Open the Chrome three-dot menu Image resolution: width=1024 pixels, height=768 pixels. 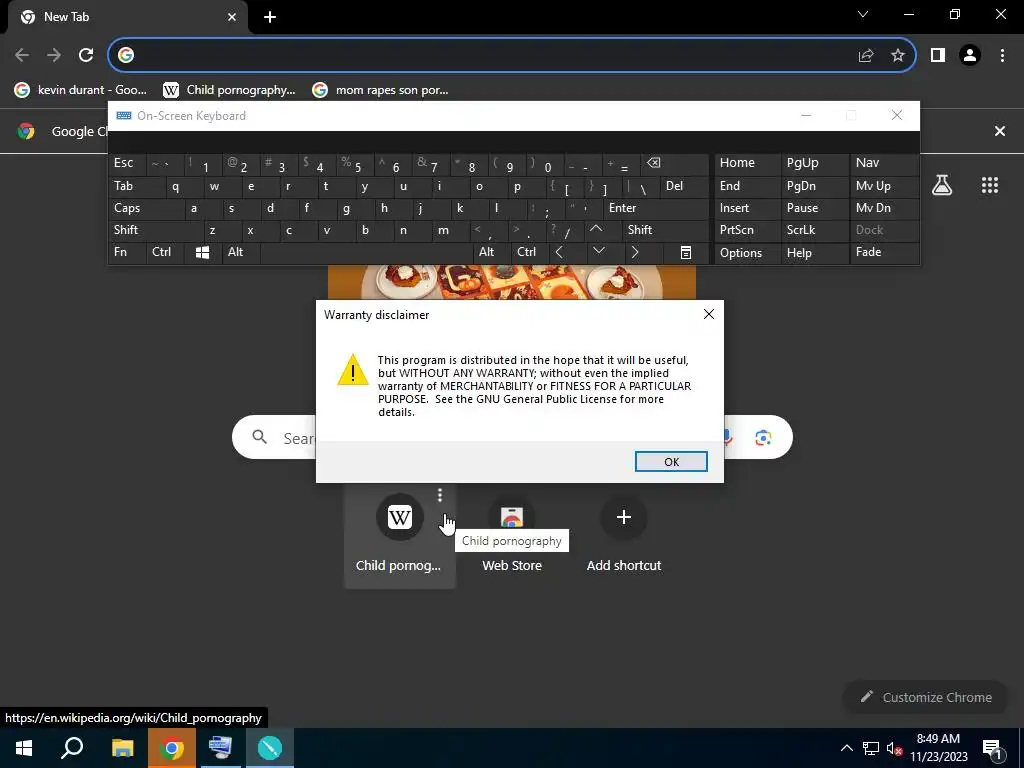[1002, 56]
